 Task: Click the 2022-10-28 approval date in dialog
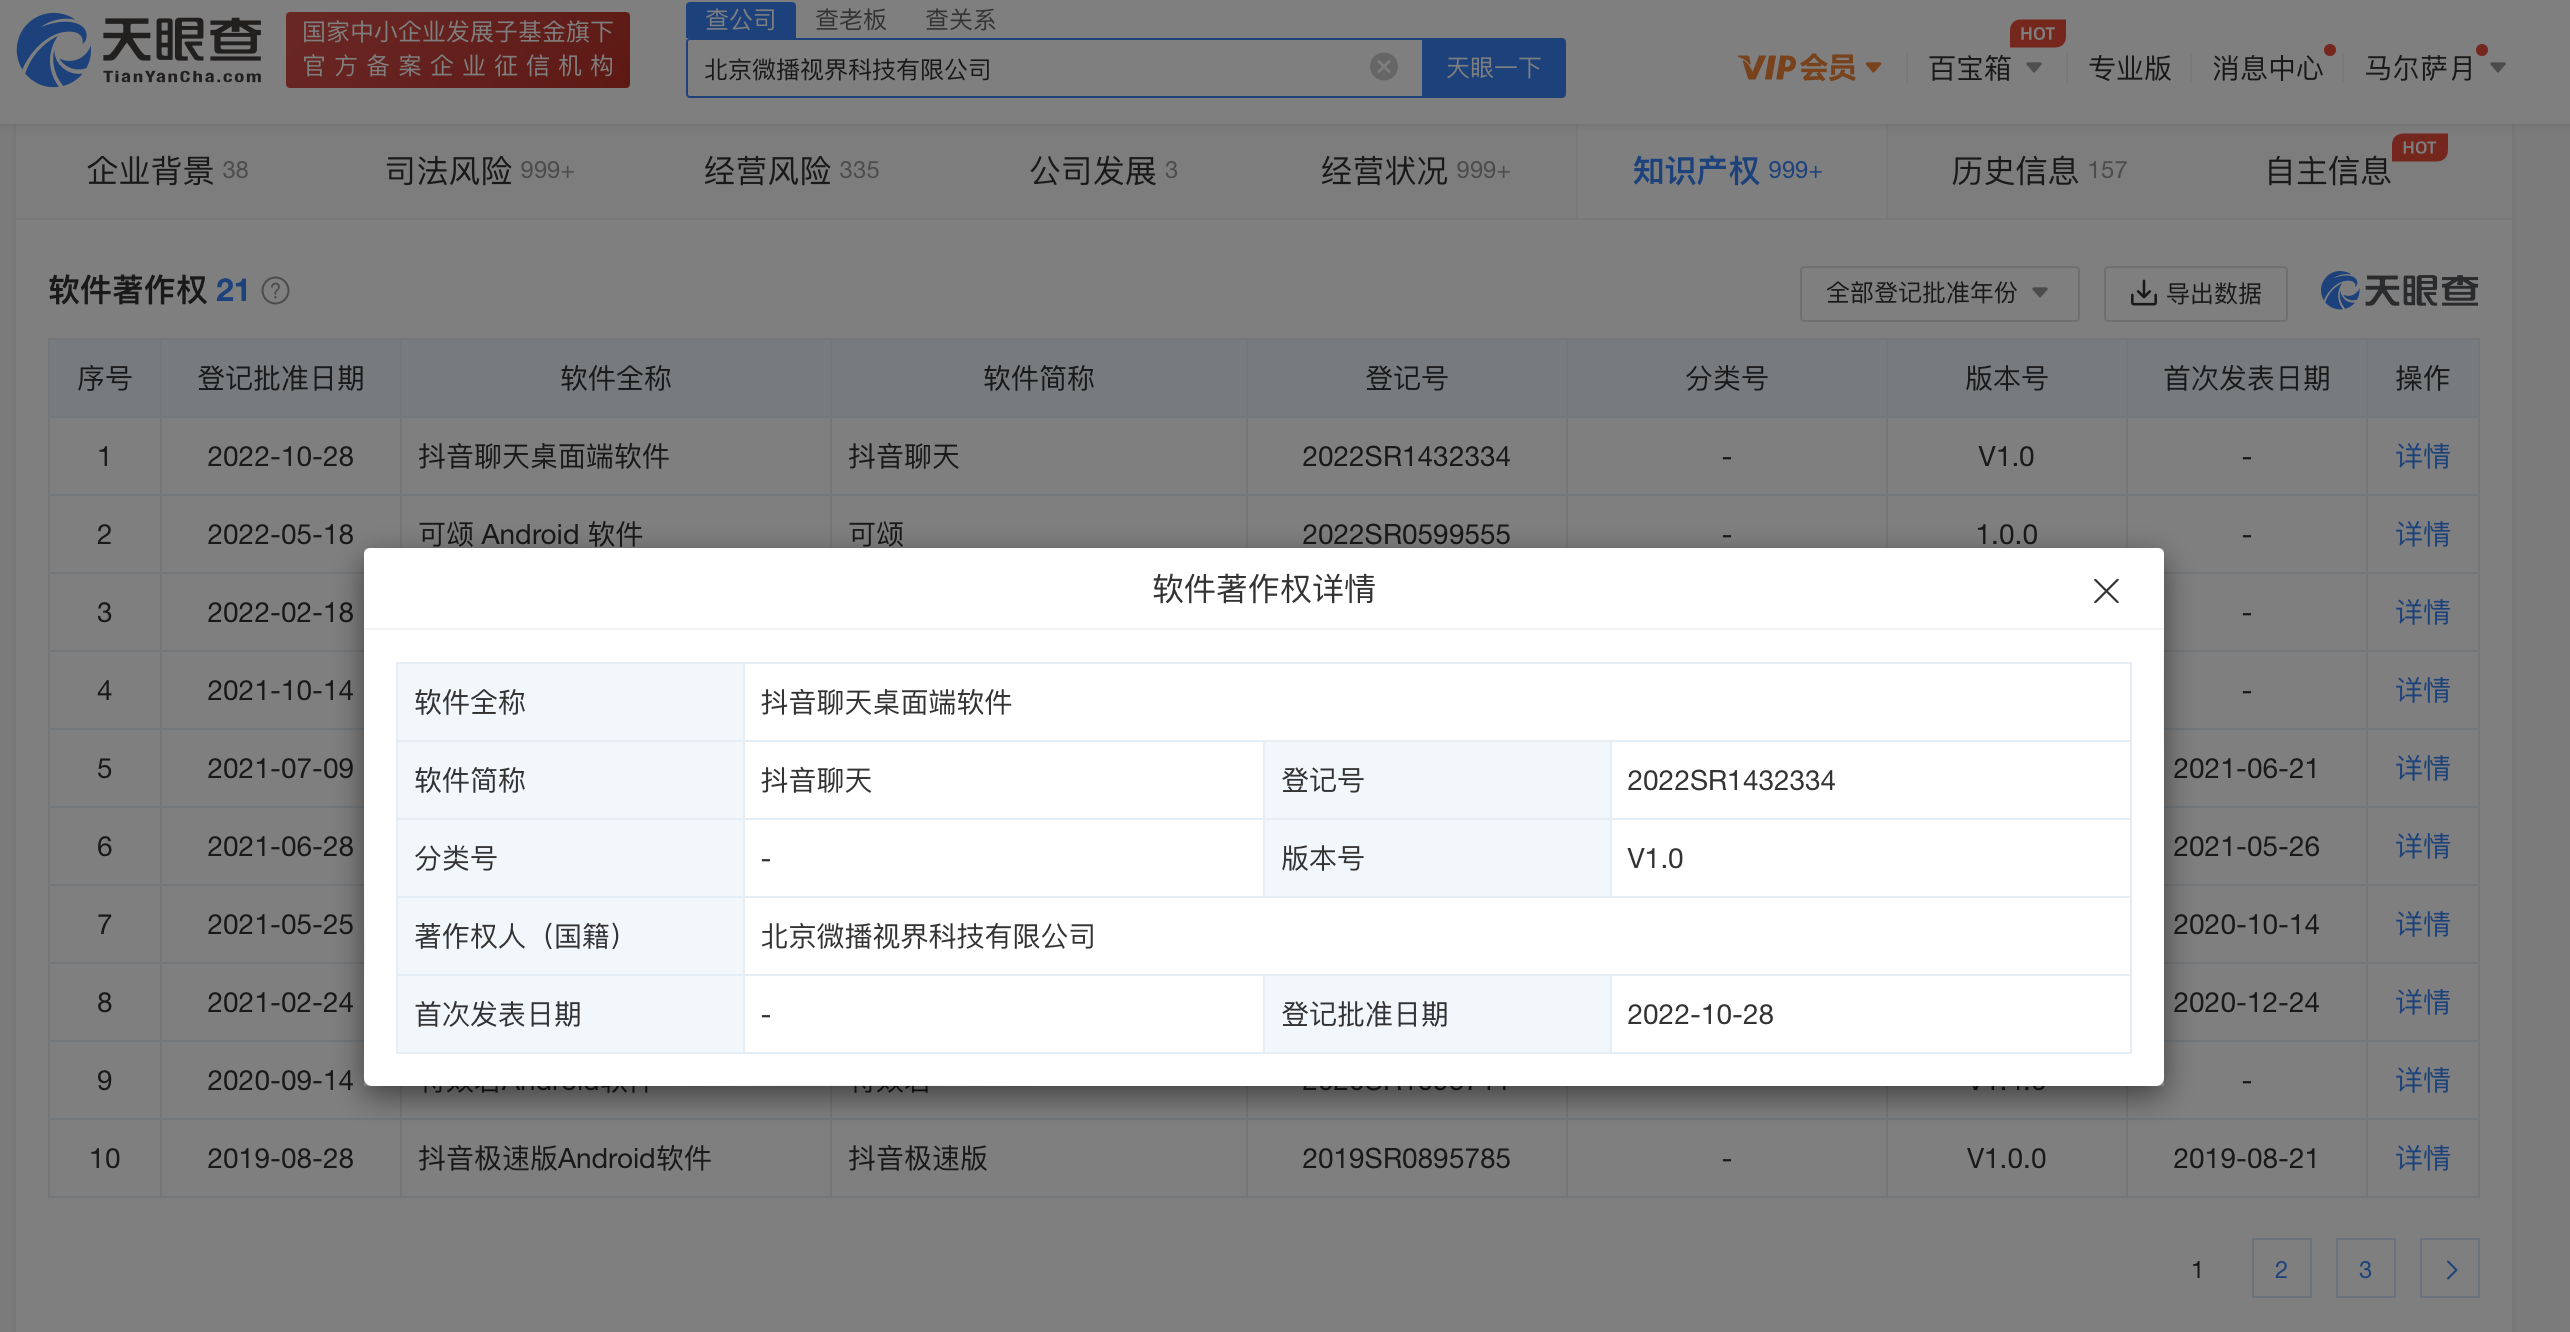click(x=1700, y=1014)
